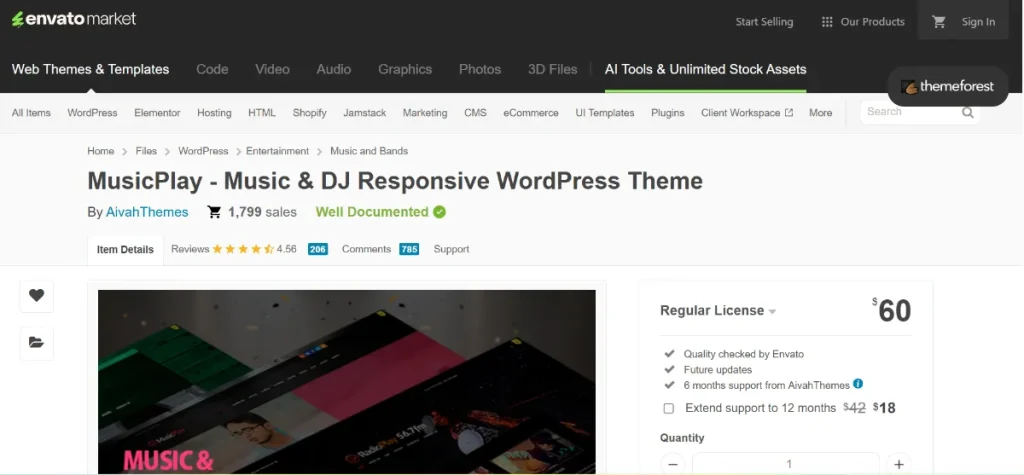The width and height of the screenshot is (1024, 475).
Task: Decrease quantity with minus button
Action: point(673,464)
